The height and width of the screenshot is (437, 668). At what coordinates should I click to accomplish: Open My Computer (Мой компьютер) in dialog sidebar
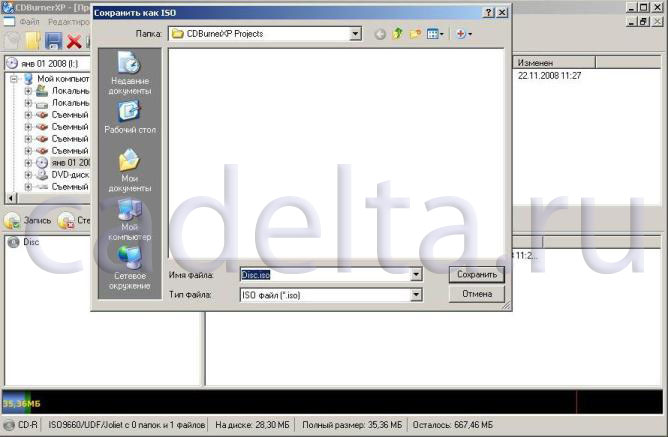[x=129, y=219]
